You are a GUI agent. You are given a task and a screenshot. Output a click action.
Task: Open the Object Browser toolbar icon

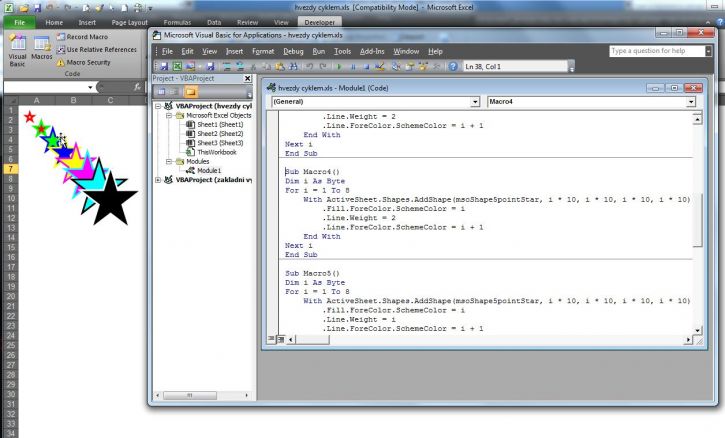tap(422, 67)
